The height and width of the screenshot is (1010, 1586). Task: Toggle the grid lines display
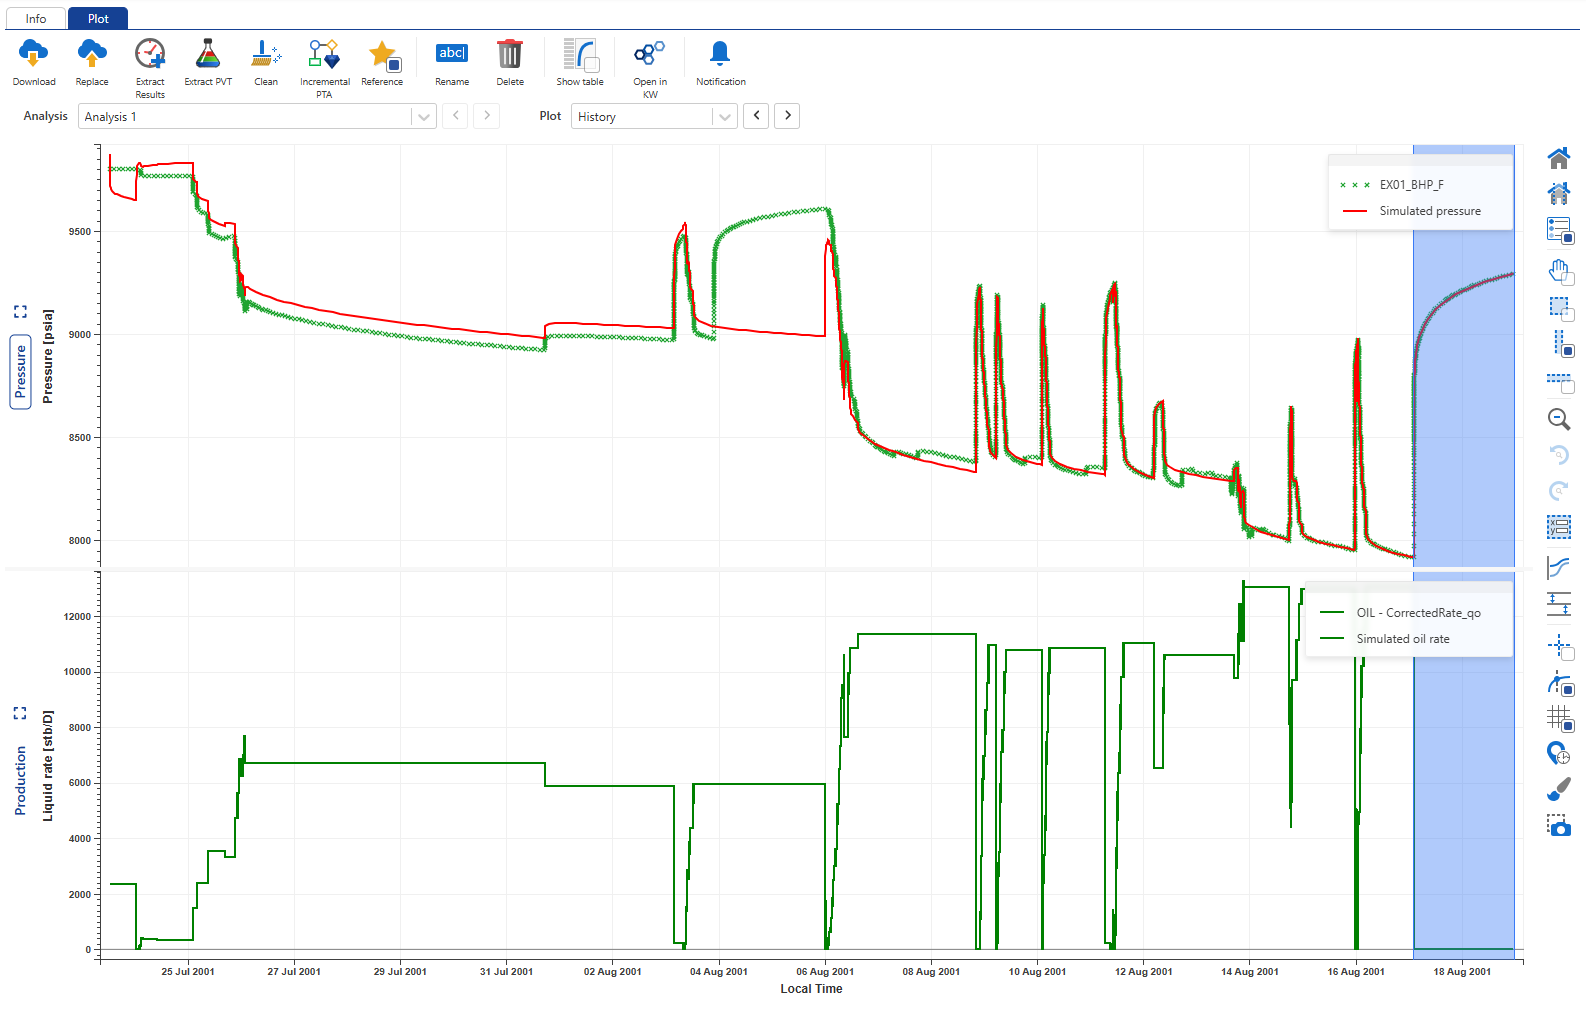(1558, 718)
